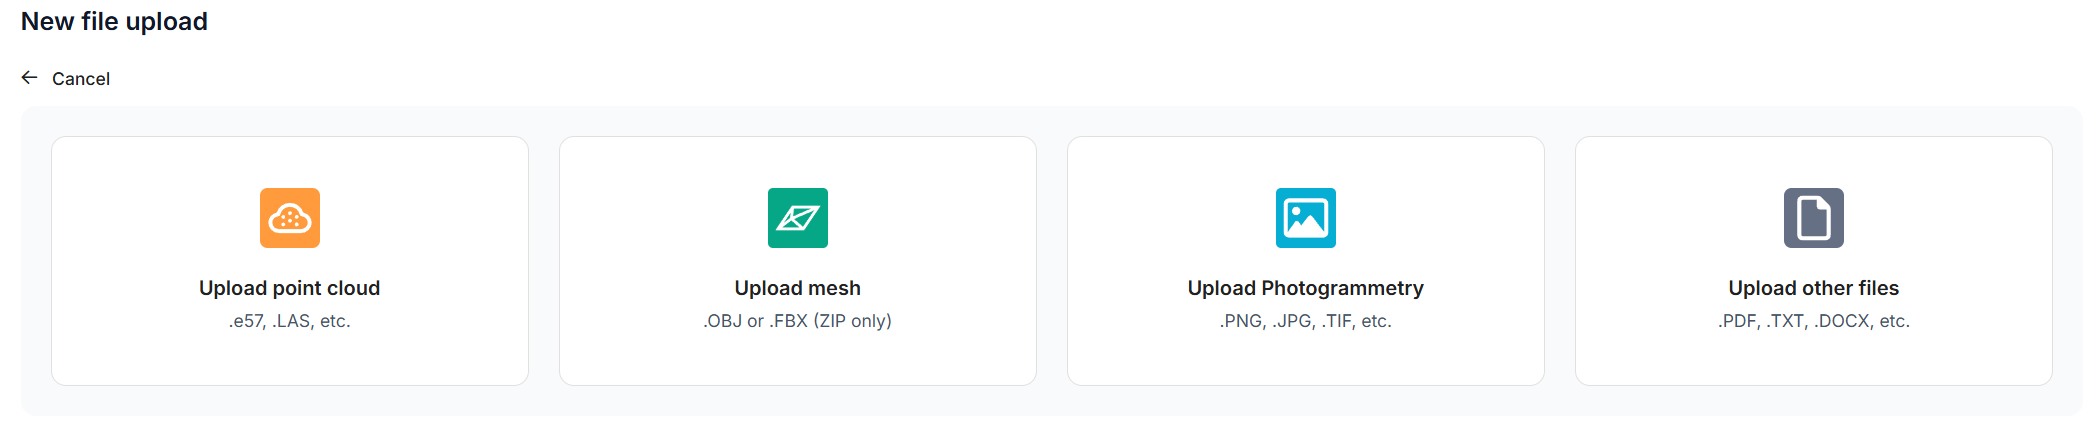Click the ".OBJ or .FBX (ZIP only)" text
This screenshot has width=2099, height=429.
tap(798, 321)
